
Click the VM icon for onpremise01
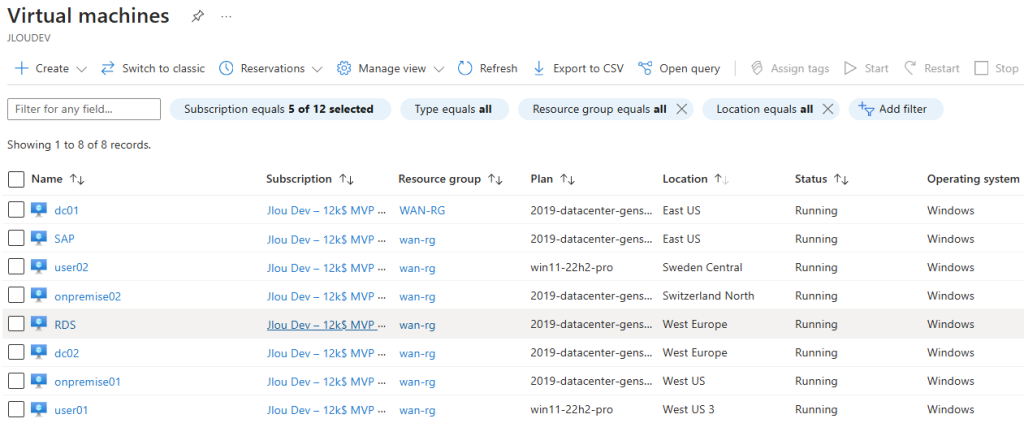point(39,381)
